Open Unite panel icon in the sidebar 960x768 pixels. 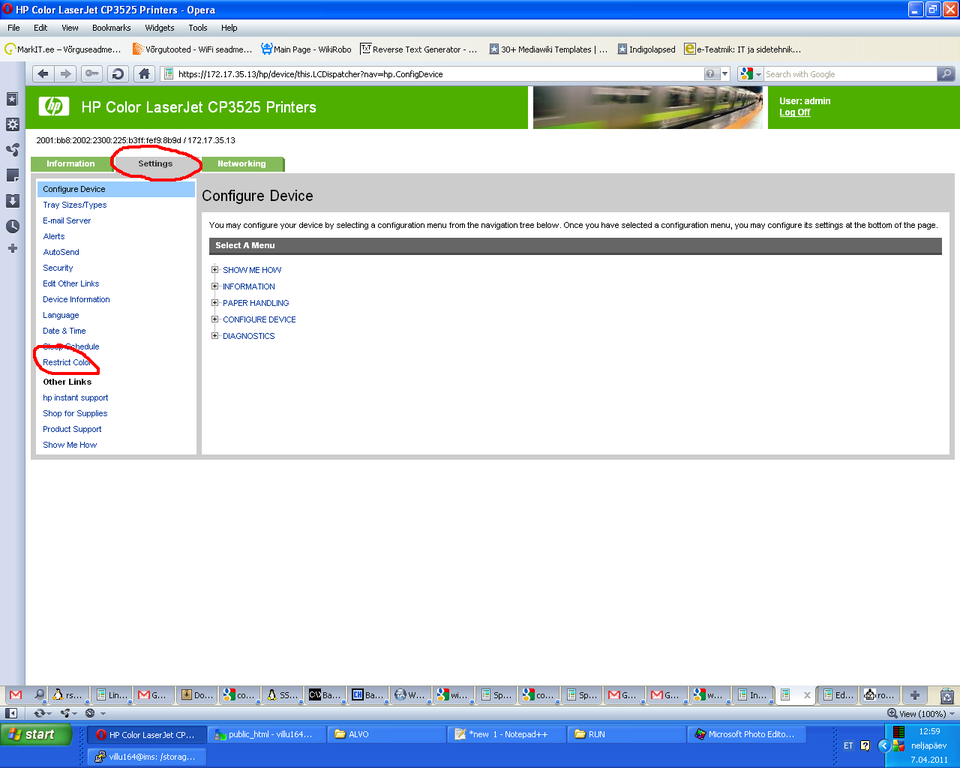click(x=12, y=149)
